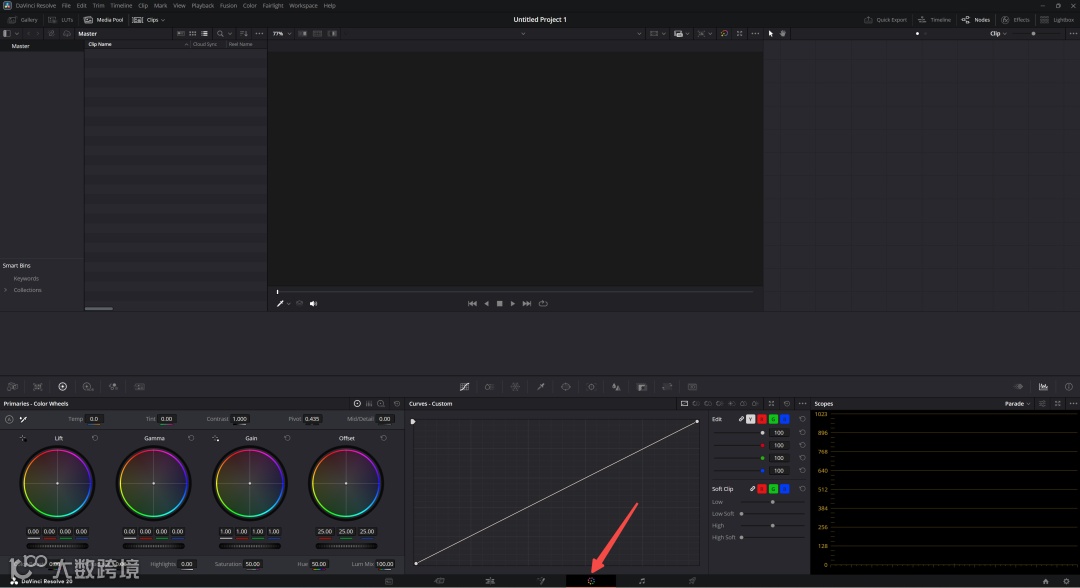
Task: Toggle the Media Pool panel
Action: (x=103, y=20)
